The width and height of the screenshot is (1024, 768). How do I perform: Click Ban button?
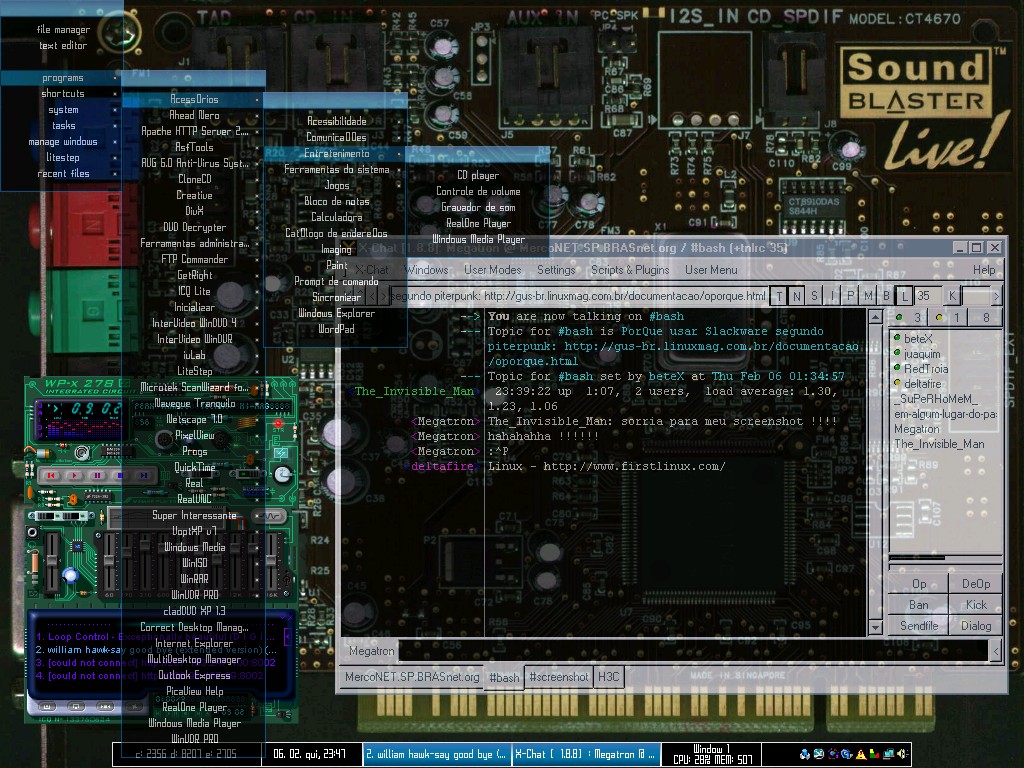click(x=918, y=605)
